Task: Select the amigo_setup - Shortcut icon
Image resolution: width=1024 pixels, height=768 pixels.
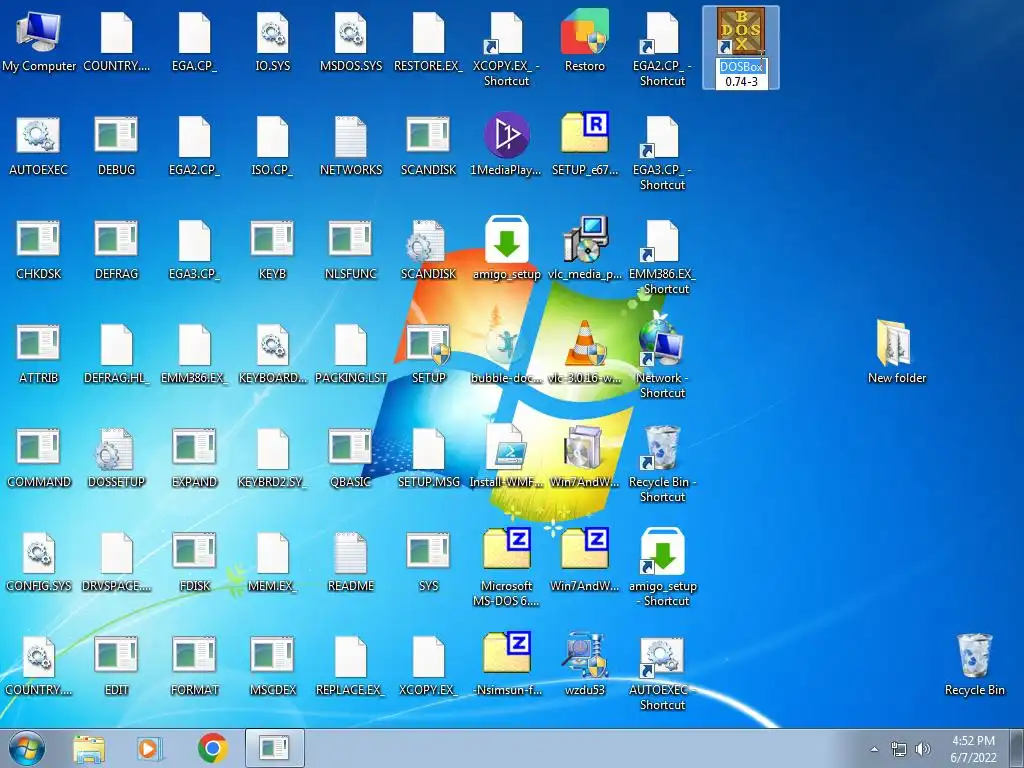Action: 662,551
